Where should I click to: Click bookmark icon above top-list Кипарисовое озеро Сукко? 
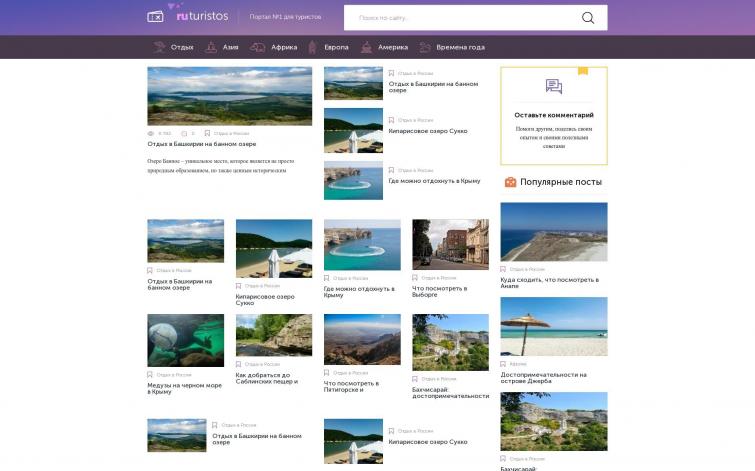[391, 120]
